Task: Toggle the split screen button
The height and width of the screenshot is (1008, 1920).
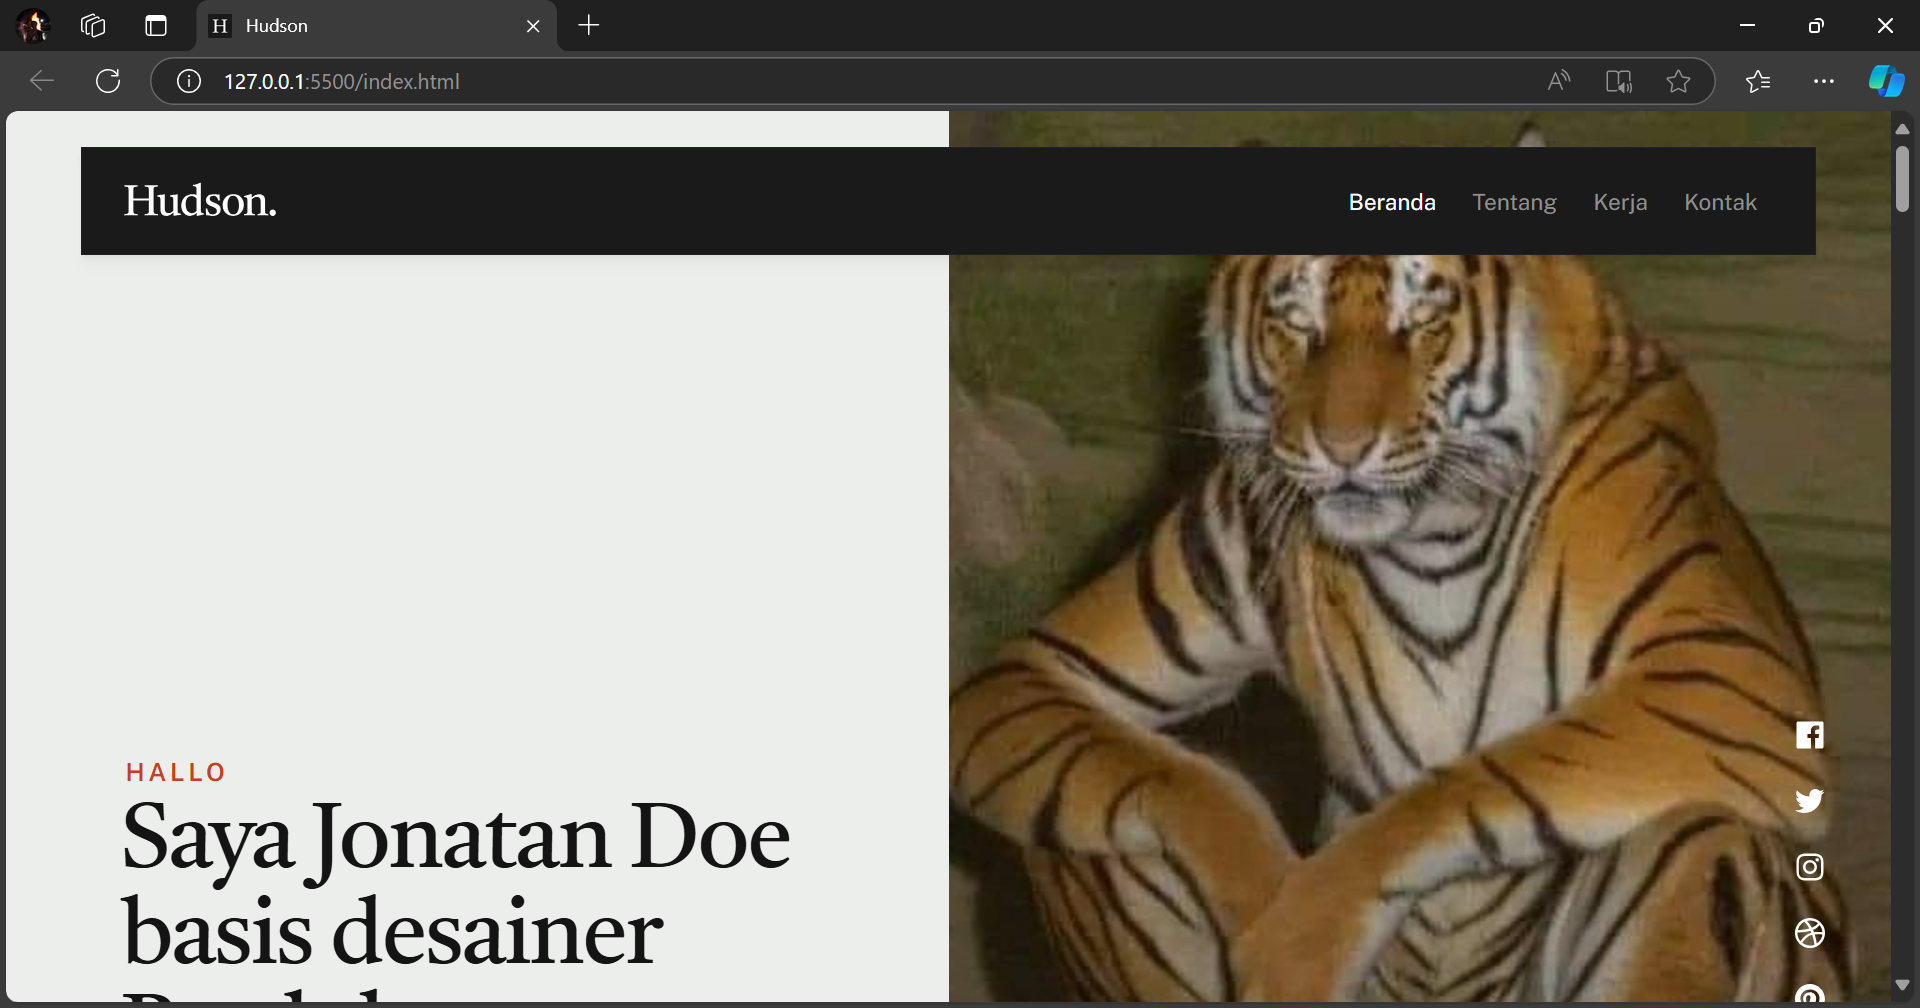Action: [1618, 81]
